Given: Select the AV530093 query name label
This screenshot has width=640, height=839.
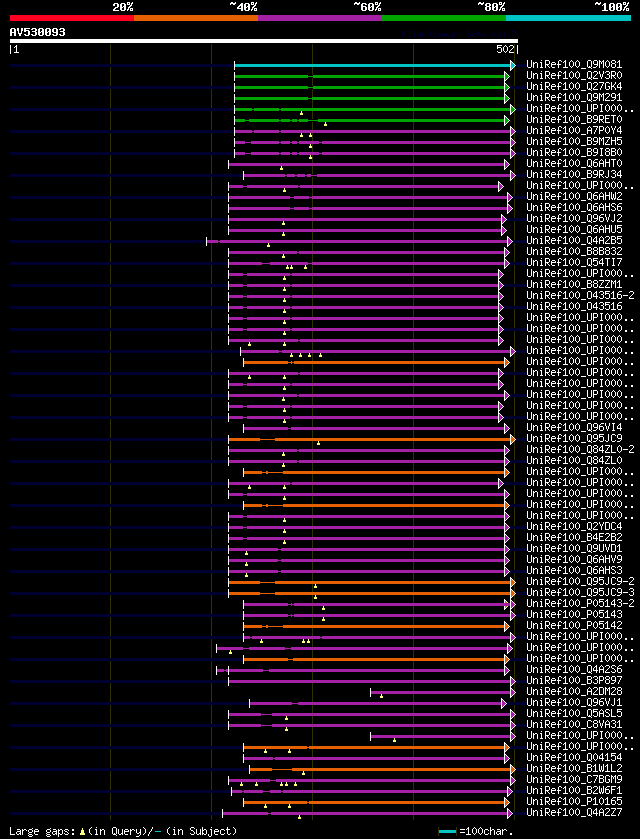Looking at the screenshot, I should pyautogui.click(x=37, y=32).
